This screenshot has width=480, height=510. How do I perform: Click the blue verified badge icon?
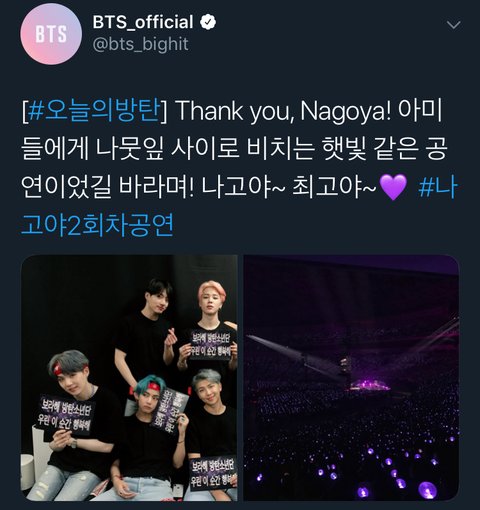(x=208, y=22)
